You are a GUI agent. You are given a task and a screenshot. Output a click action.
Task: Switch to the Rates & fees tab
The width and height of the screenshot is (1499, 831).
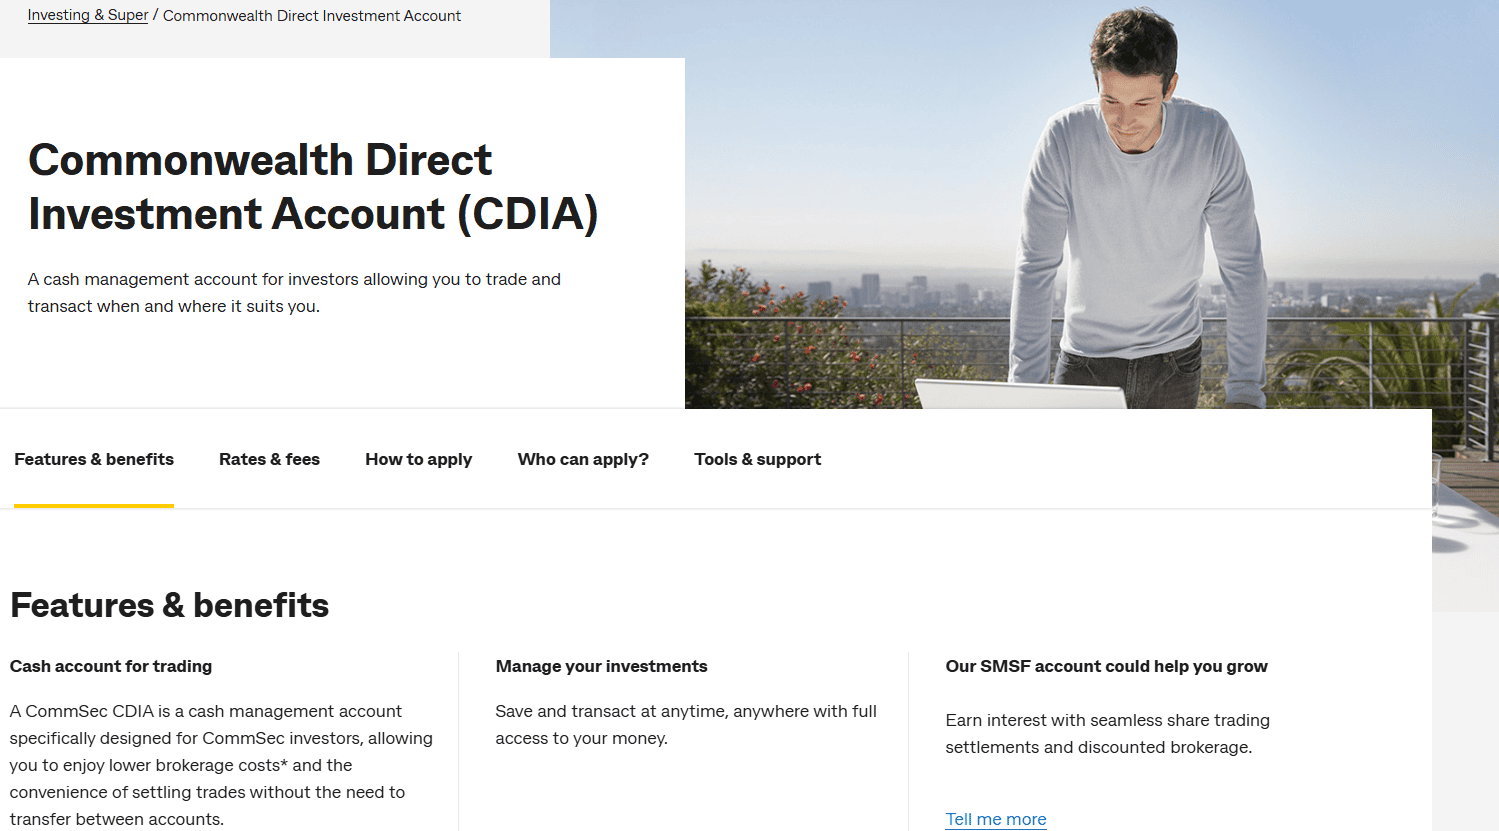point(269,459)
